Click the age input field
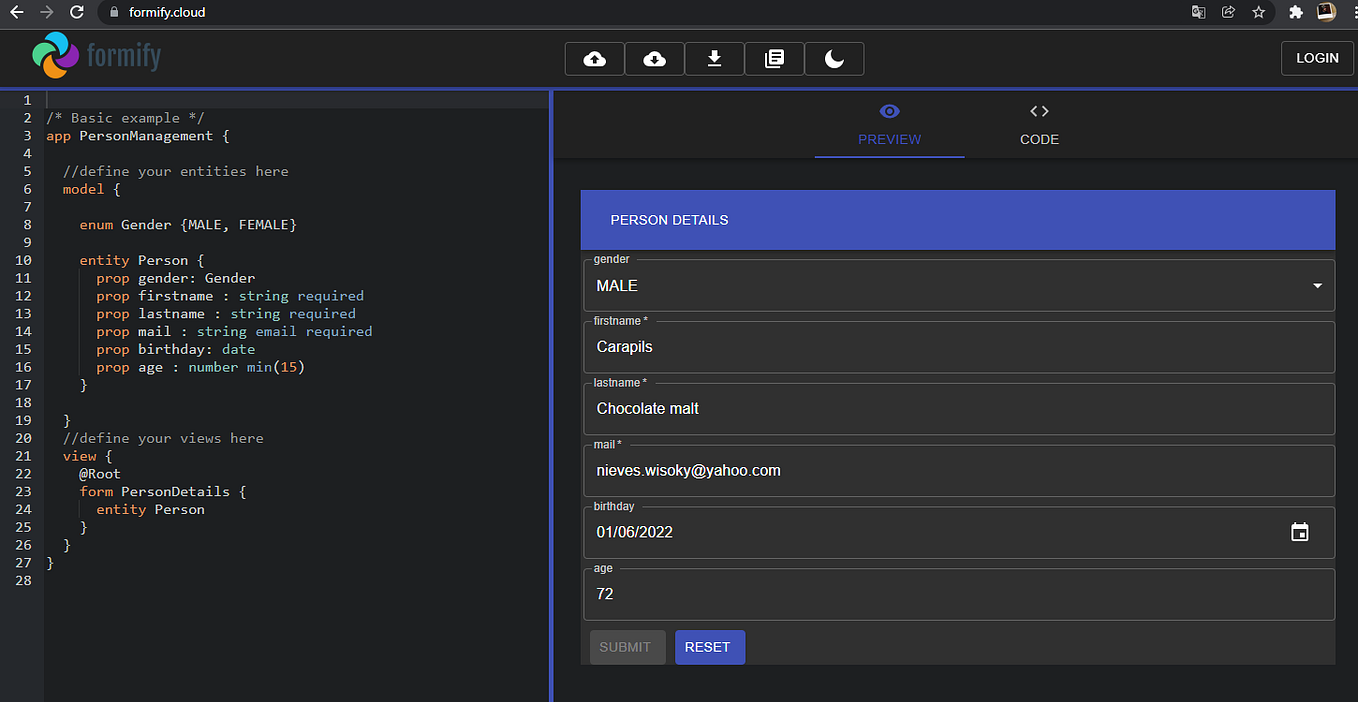Viewport: 1358px width, 702px height. (x=959, y=594)
